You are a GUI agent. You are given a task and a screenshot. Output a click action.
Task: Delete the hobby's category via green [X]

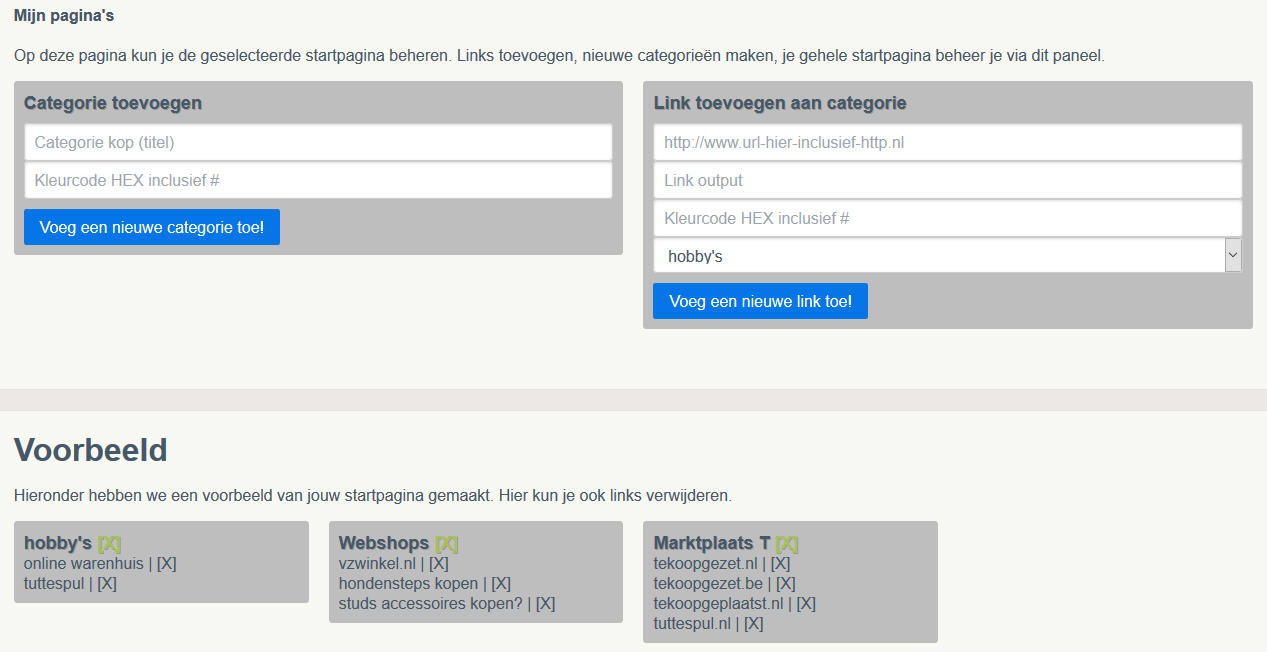(x=109, y=543)
